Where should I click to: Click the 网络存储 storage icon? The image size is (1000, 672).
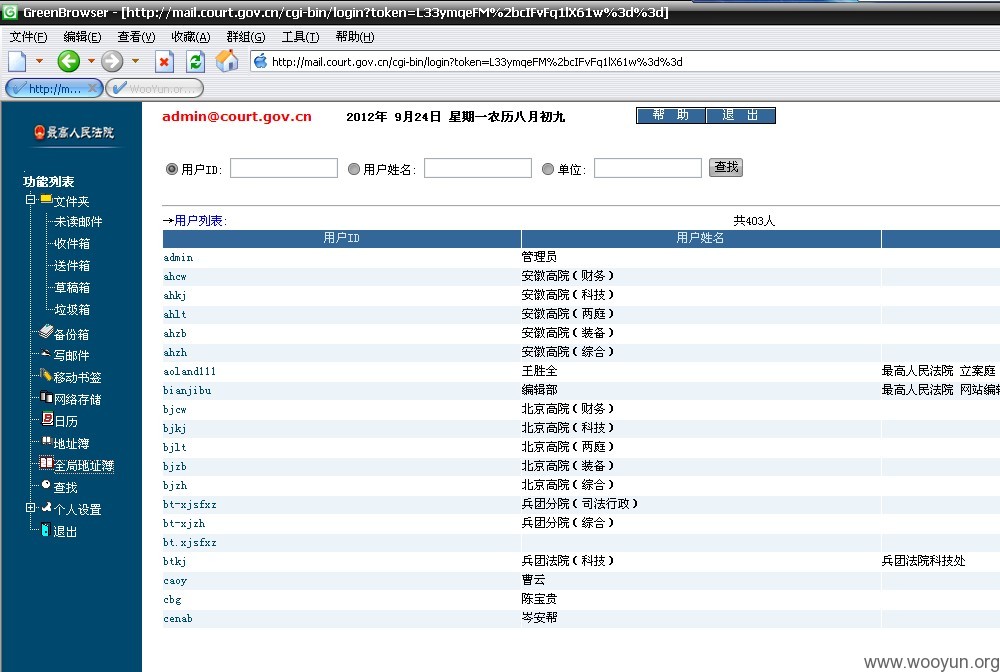click(x=46, y=397)
